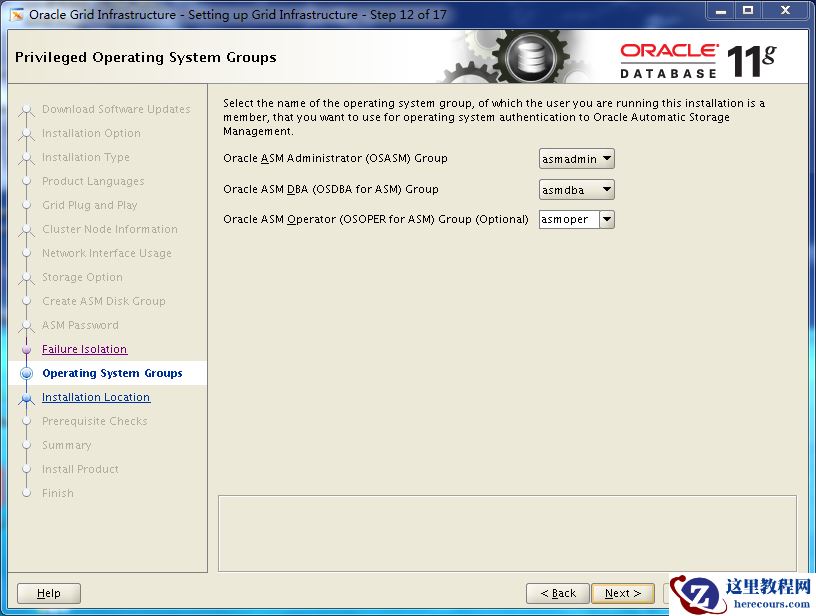Expand the asmoper combo box arrow
The height and width of the screenshot is (616, 816).
(607, 220)
